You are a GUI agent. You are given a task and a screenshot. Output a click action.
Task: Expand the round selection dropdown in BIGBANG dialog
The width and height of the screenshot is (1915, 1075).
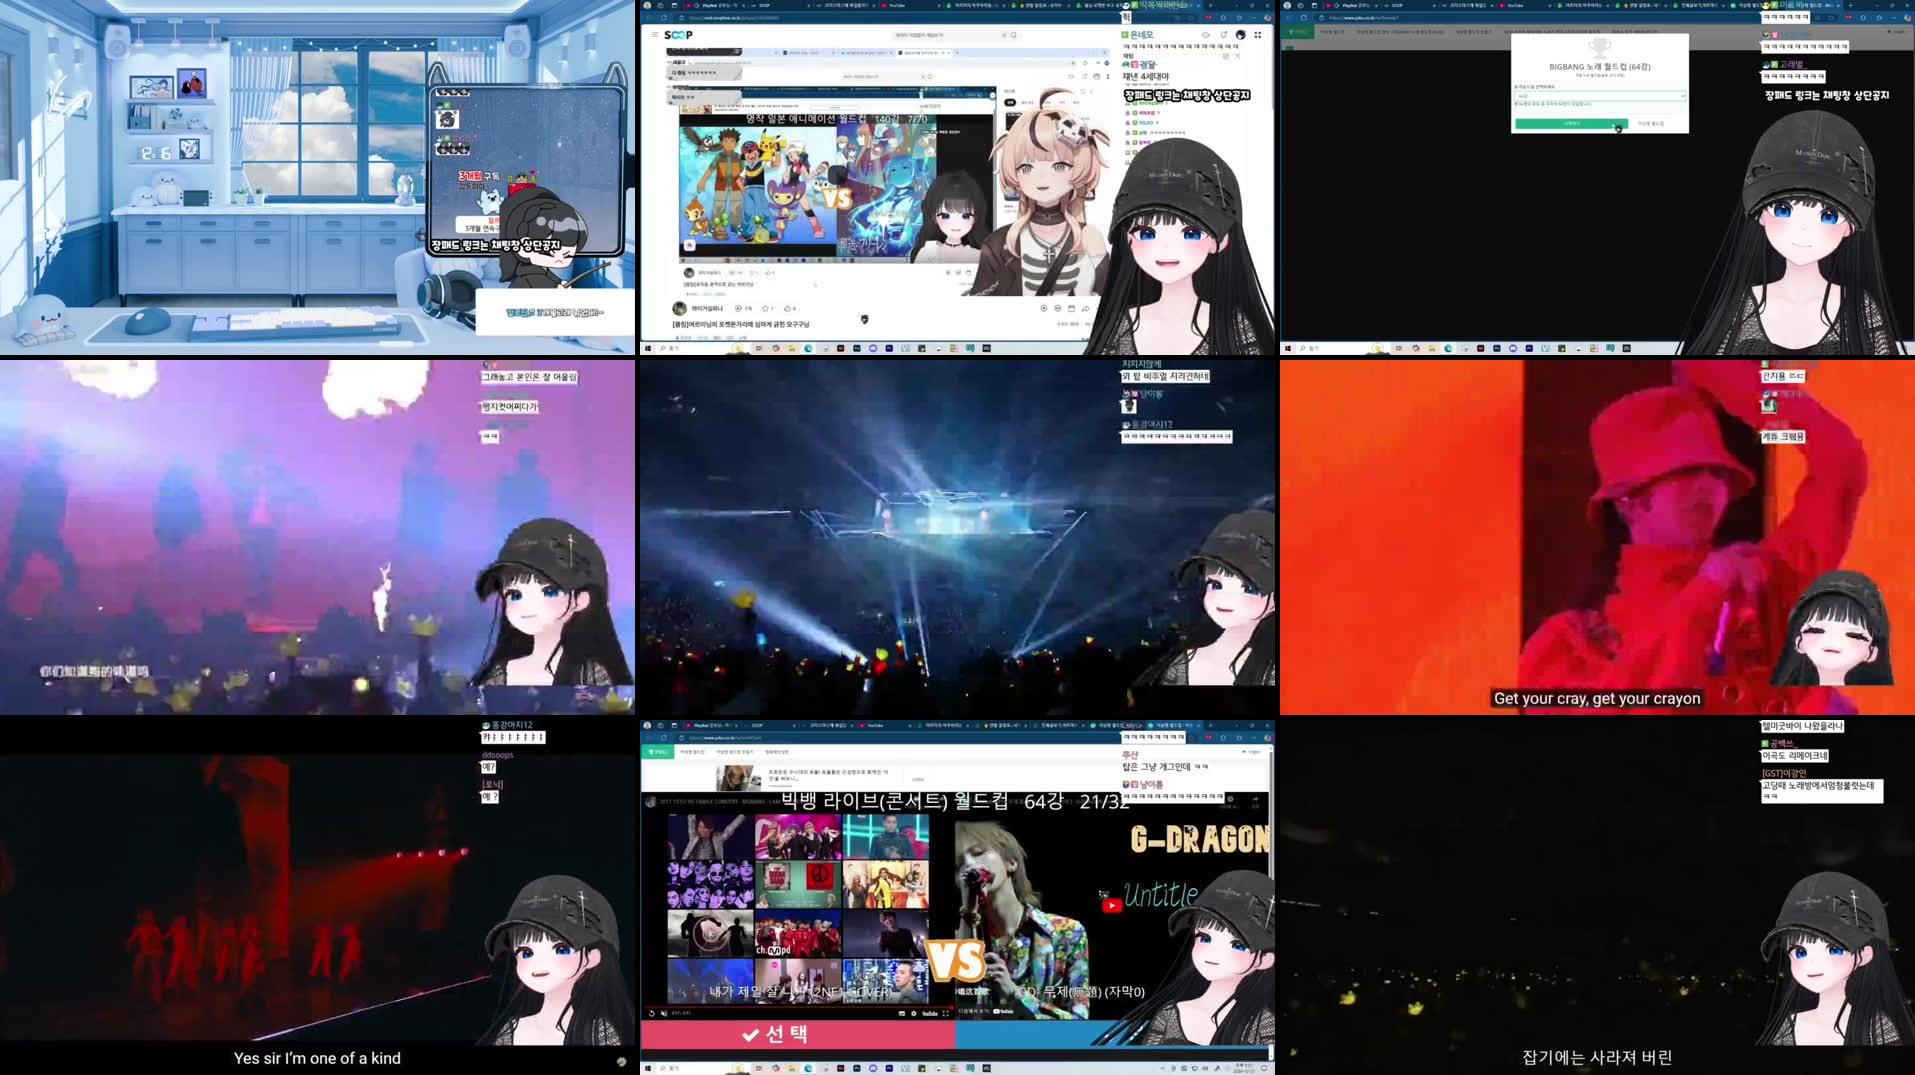(1599, 96)
